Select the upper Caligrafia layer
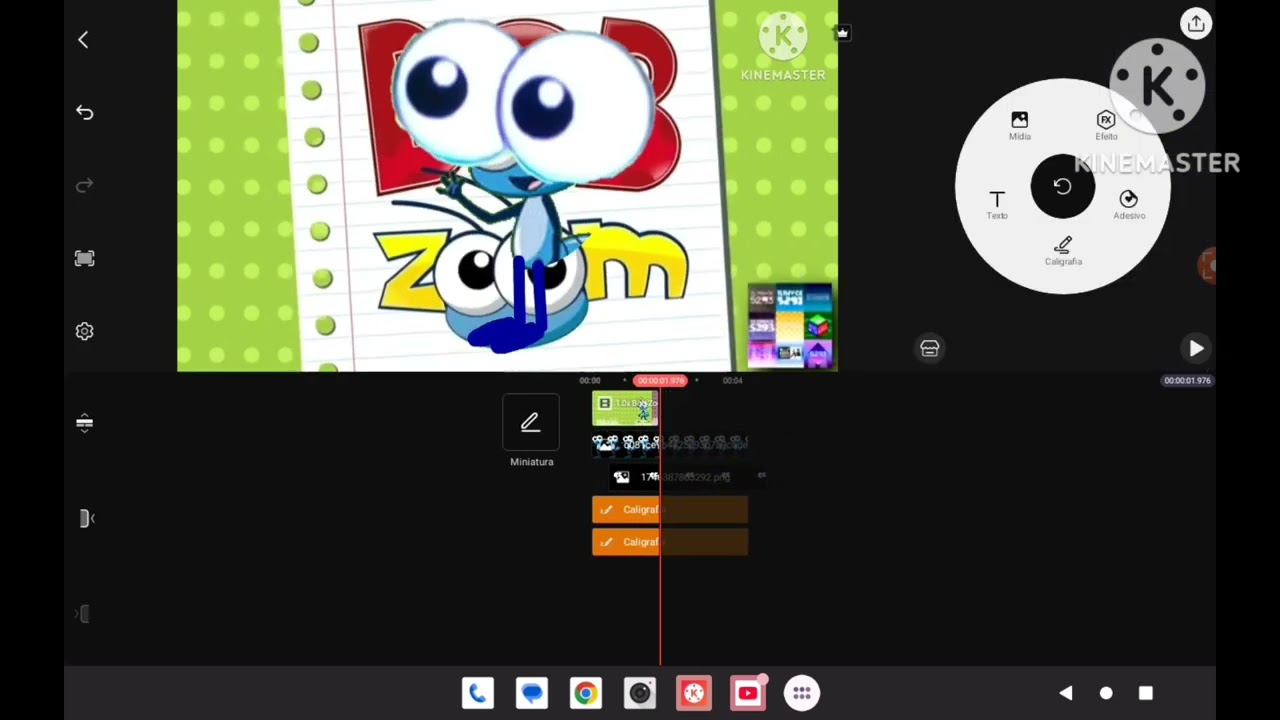The image size is (1280, 720). coord(669,510)
